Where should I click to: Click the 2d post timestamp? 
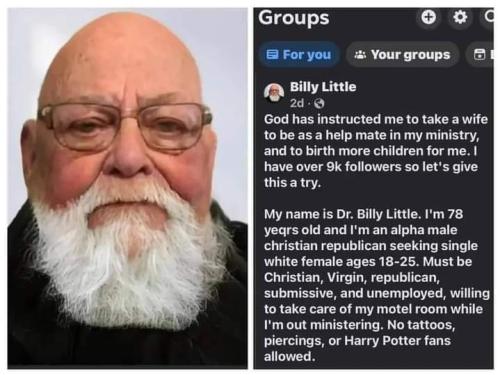(297, 104)
